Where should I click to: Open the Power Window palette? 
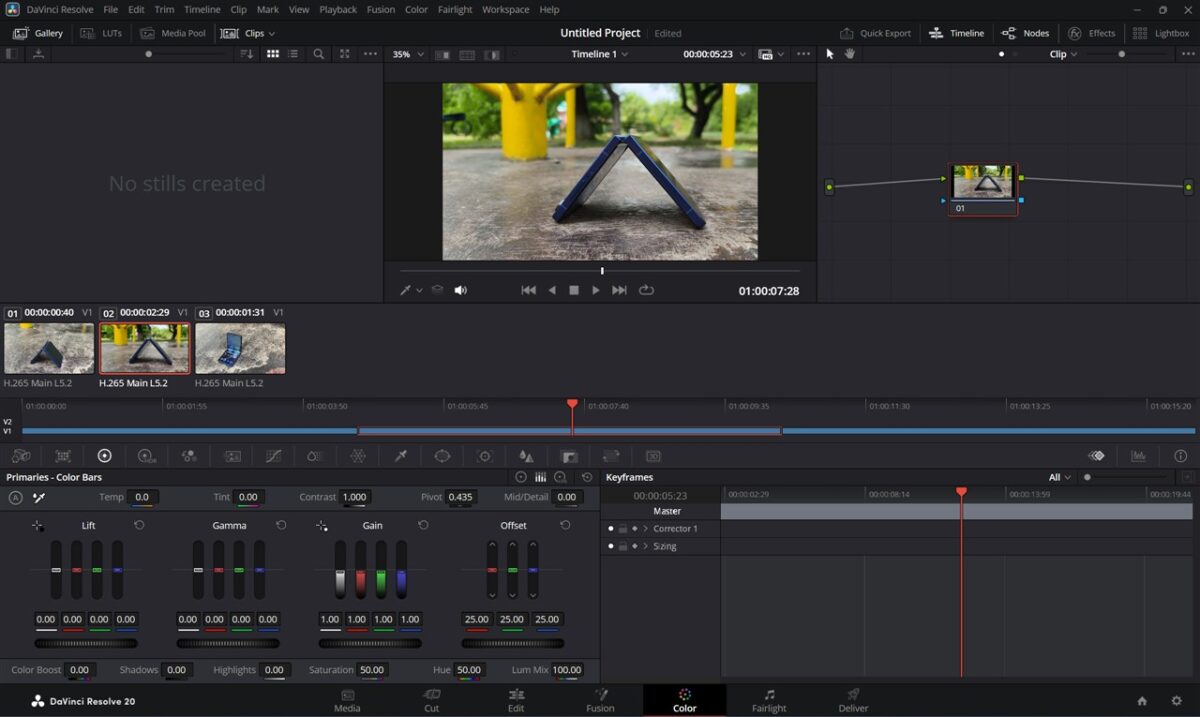coord(442,456)
